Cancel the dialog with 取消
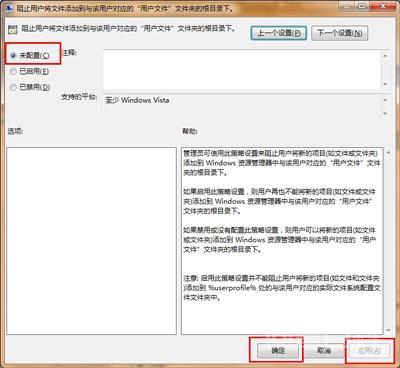The width and height of the screenshot is (400, 368). point(324,350)
